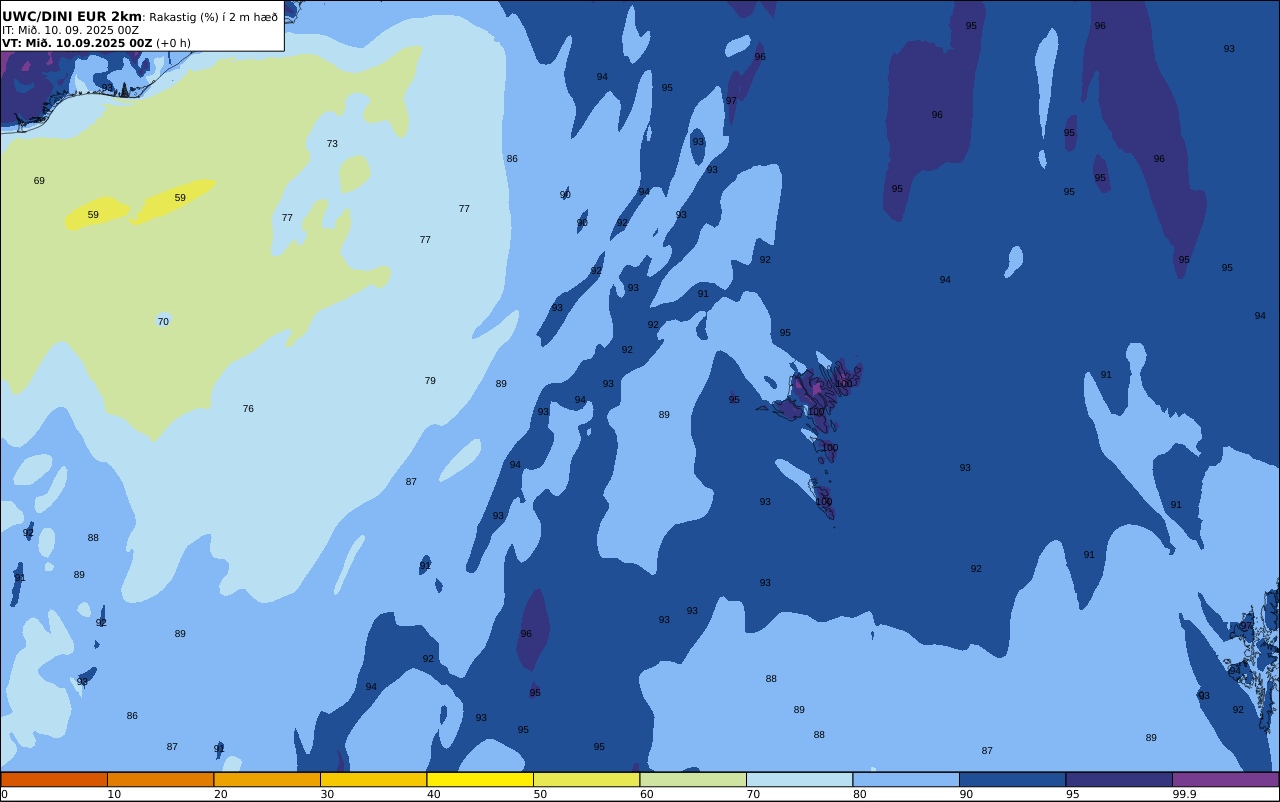Click the pale blue 70–80 legend swatch
Viewport: 1280px width, 802px height.
799,779
